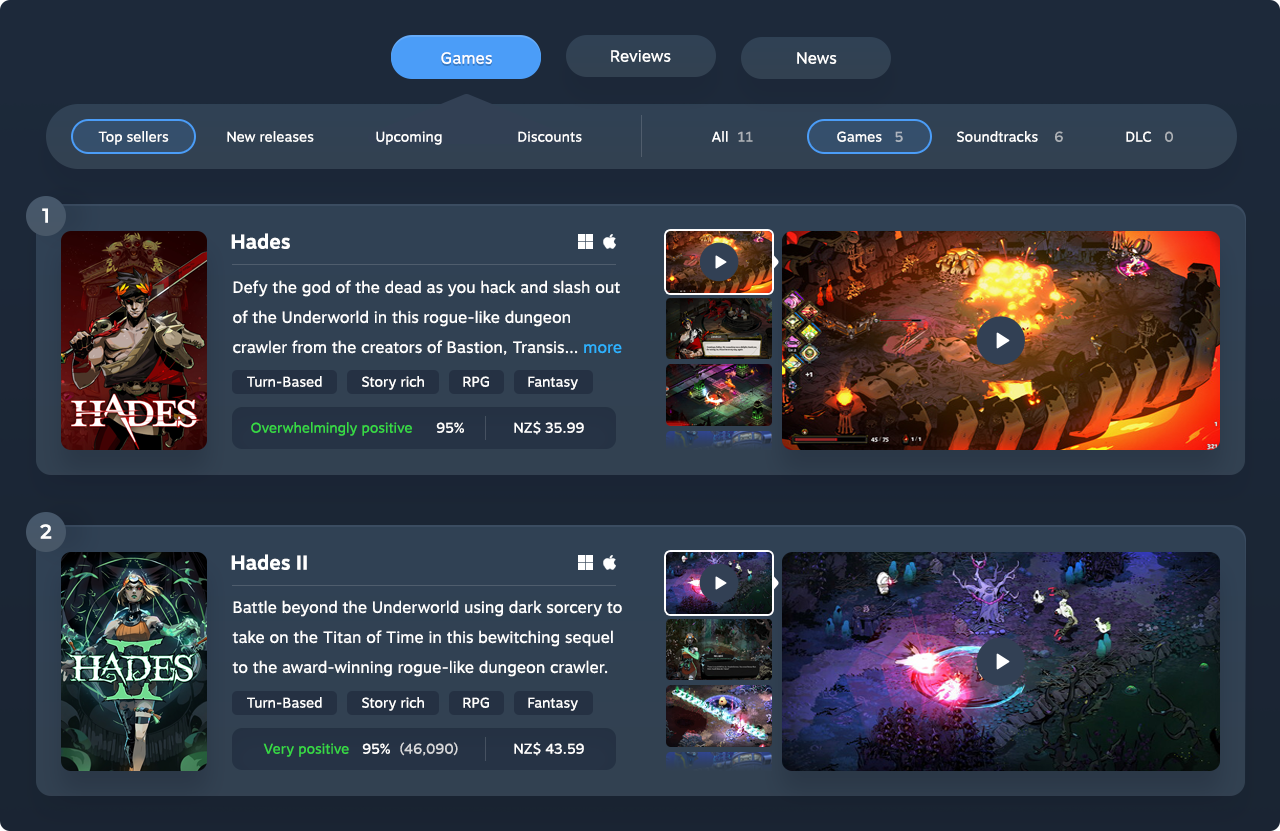Click the Apple icon in Hades II card
This screenshot has width=1280, height=831.
[610, 563]
